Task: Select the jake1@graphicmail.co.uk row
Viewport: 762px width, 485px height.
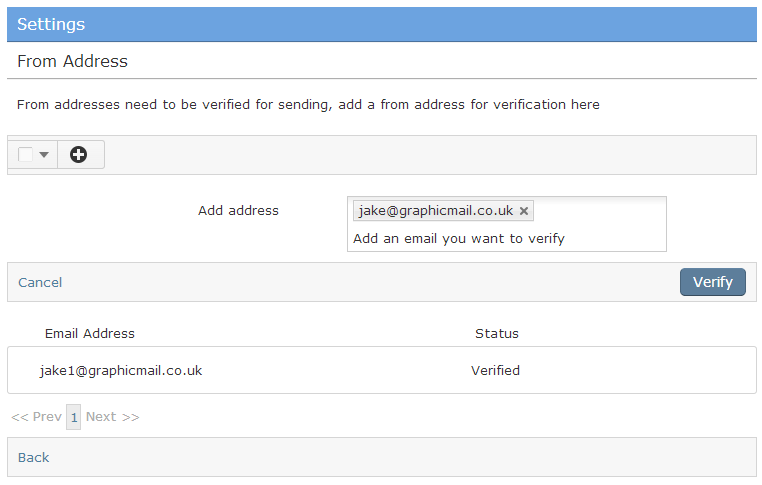Action: [x=381, y=370]
